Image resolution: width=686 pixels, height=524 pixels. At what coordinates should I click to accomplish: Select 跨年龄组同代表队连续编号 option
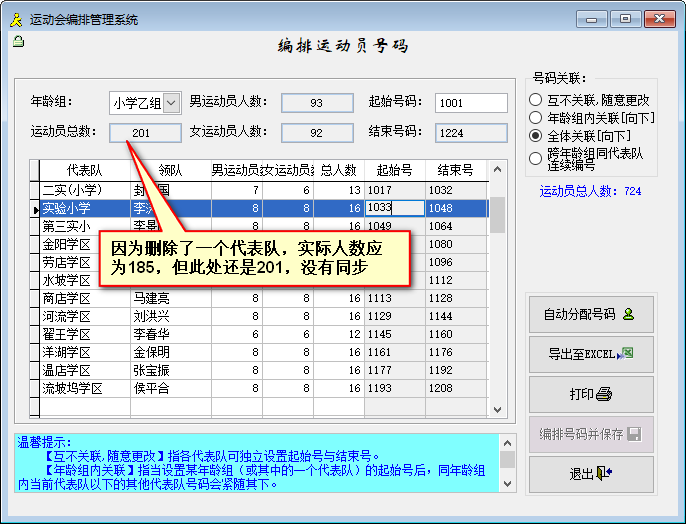click(x=535, y=156)
